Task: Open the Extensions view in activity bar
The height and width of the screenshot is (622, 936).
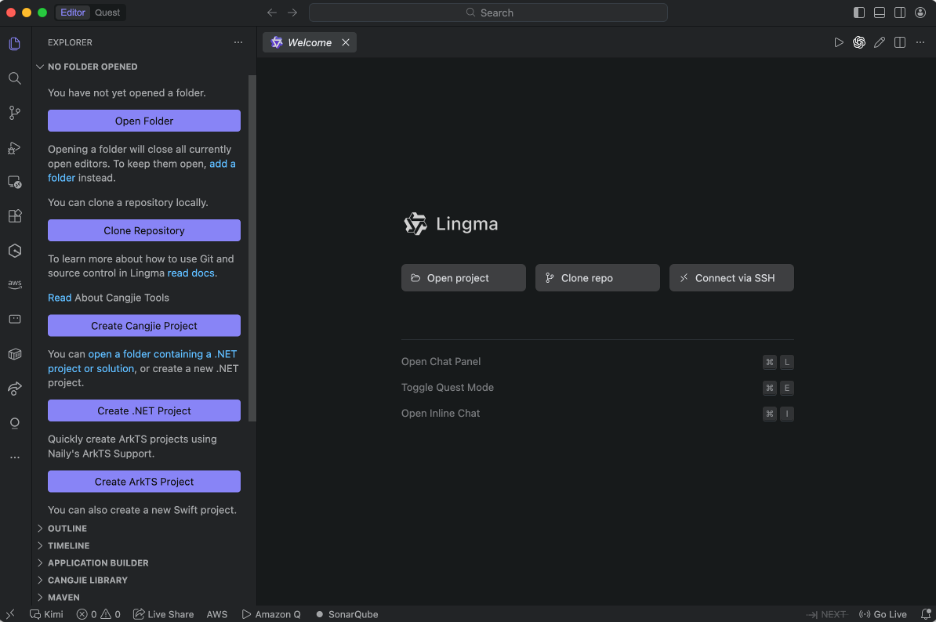Action: click(x=15, y=216)
